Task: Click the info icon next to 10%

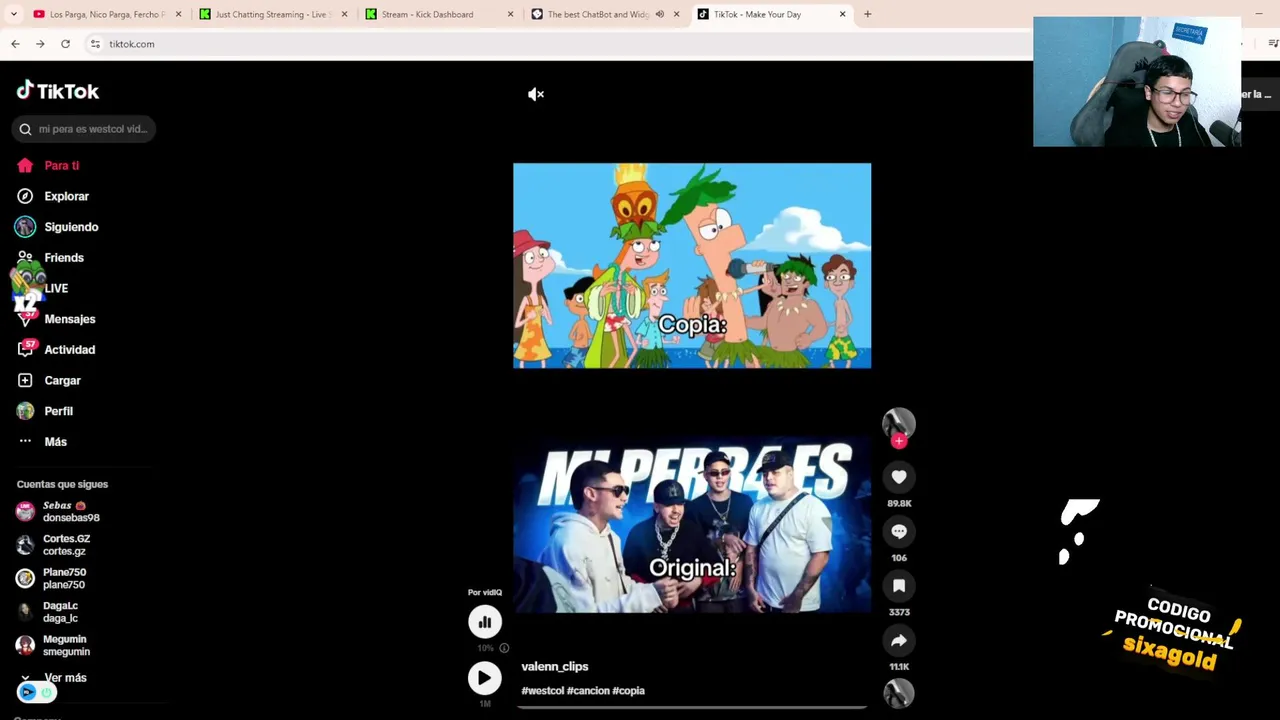Action: click(504, 648)
